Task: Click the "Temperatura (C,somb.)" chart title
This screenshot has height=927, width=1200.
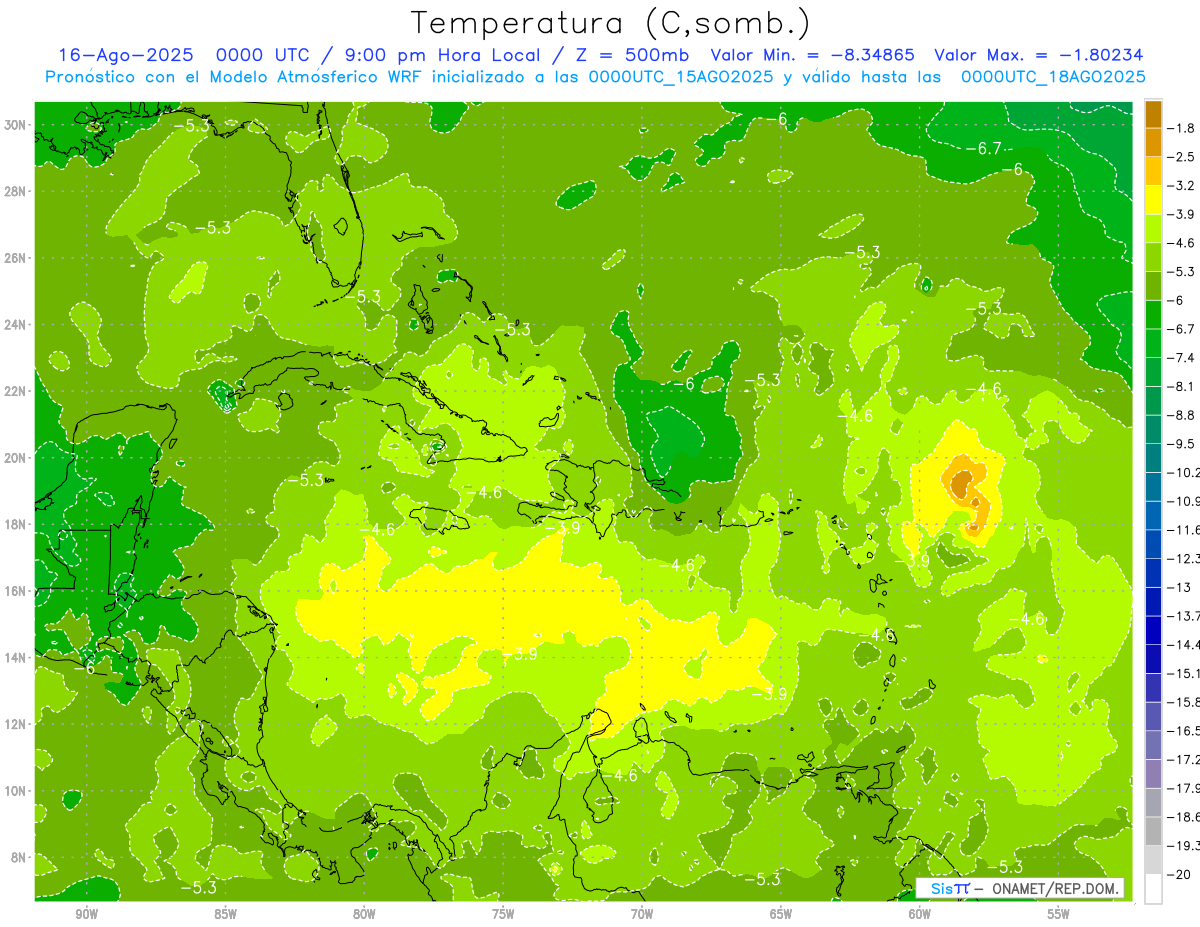Action: (611, 23)
